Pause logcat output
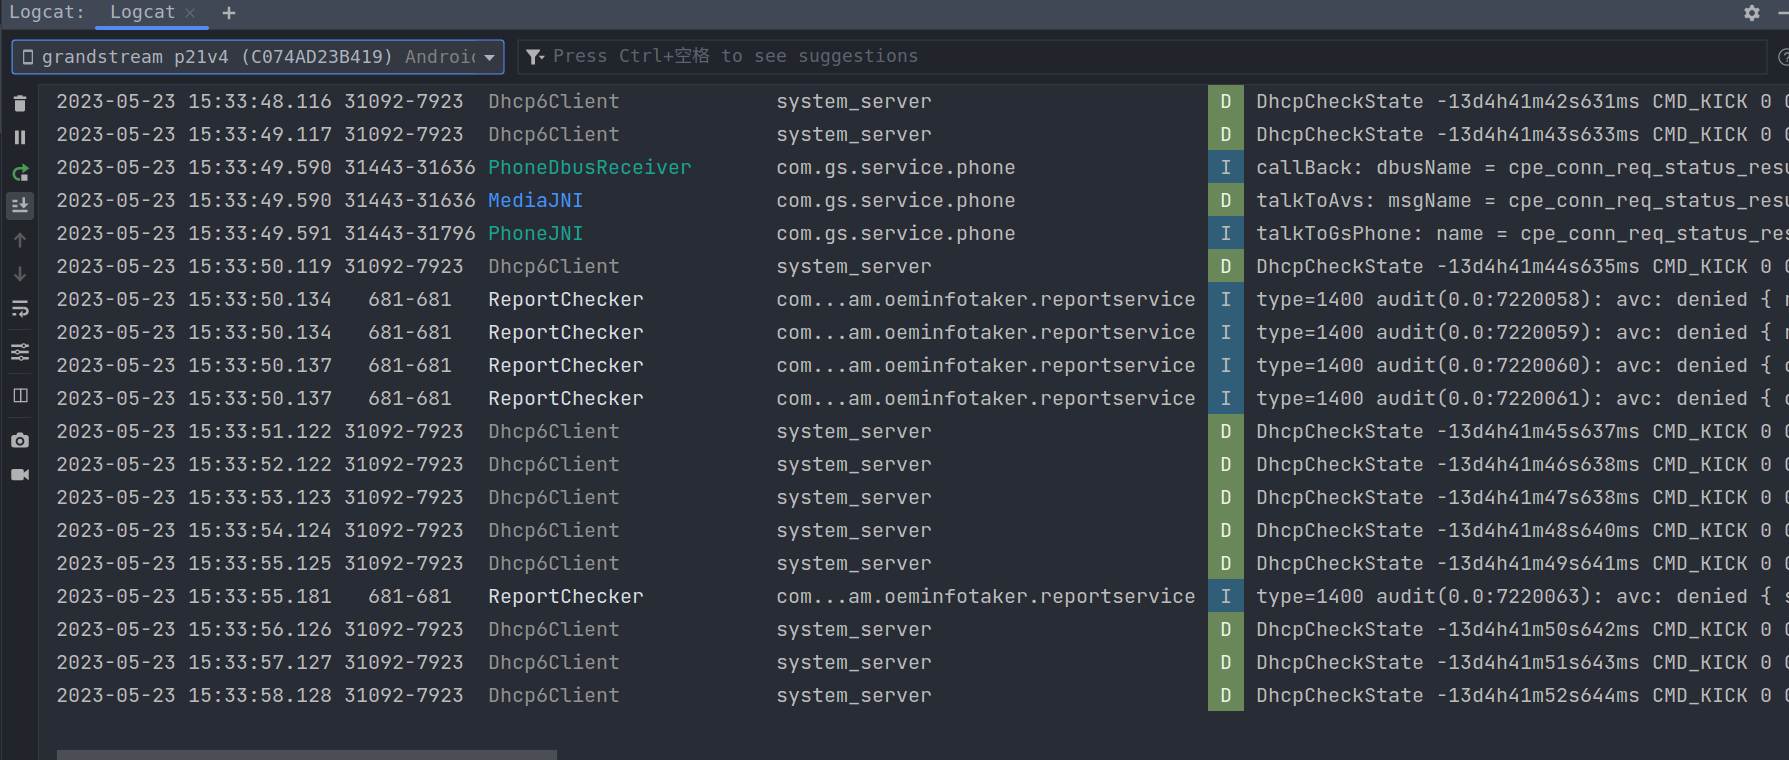 (x=20, y=137)
